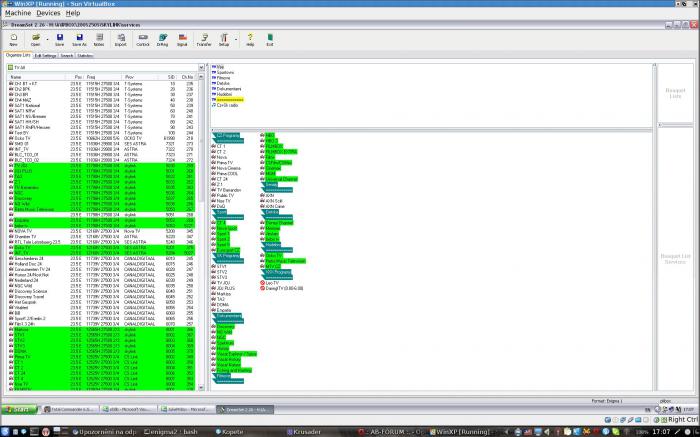
Task: Switch to the Edit Settings tab
Action: (x=46, y=56)
